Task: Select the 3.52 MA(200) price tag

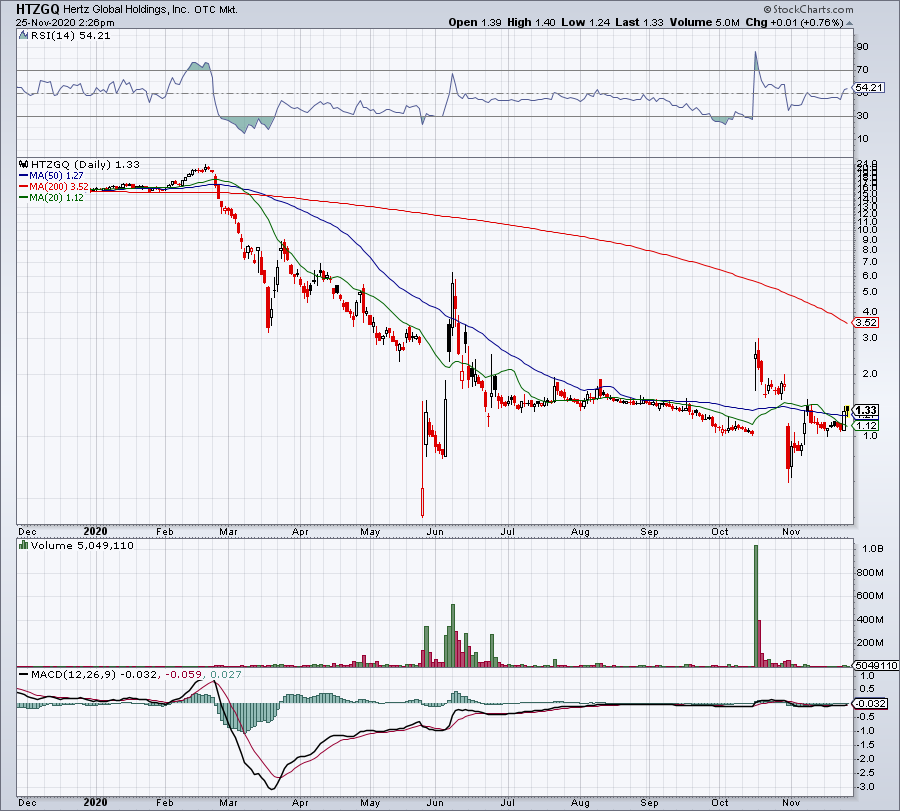Action: (867, 322)
